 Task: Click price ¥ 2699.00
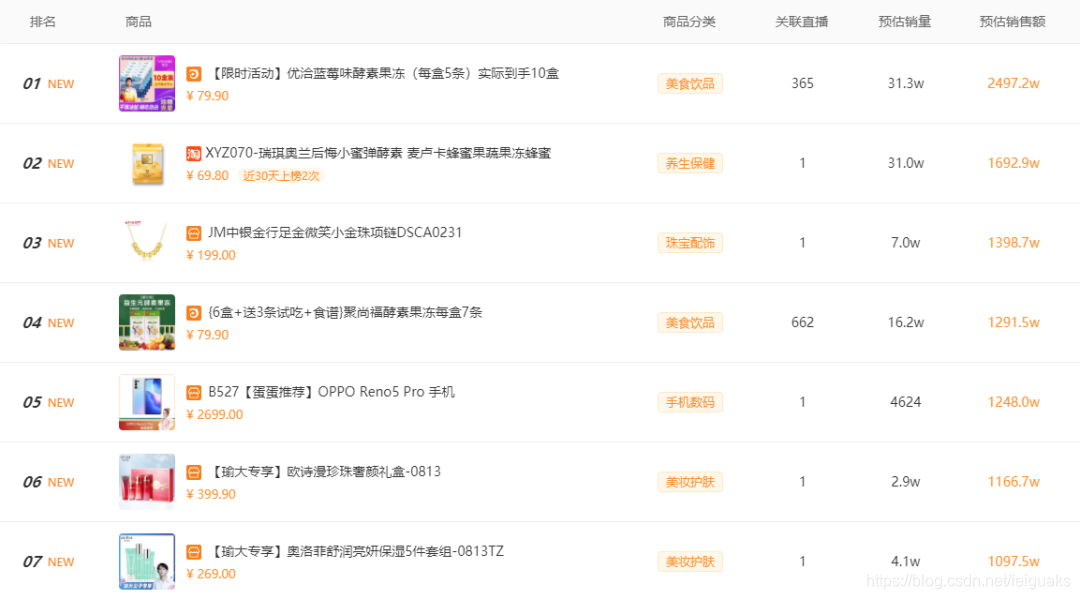(x=215, y=415)
